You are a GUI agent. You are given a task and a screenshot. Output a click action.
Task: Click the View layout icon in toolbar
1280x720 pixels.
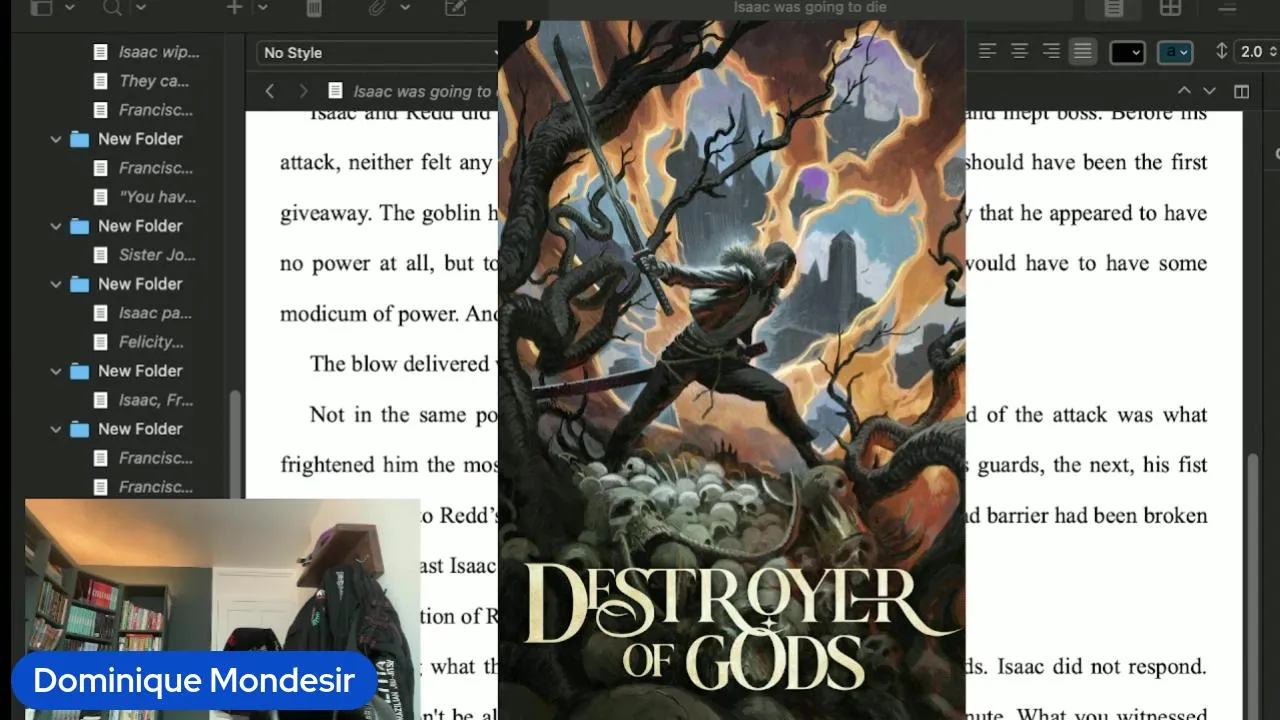pyautogui.click(x=41, y=8)
